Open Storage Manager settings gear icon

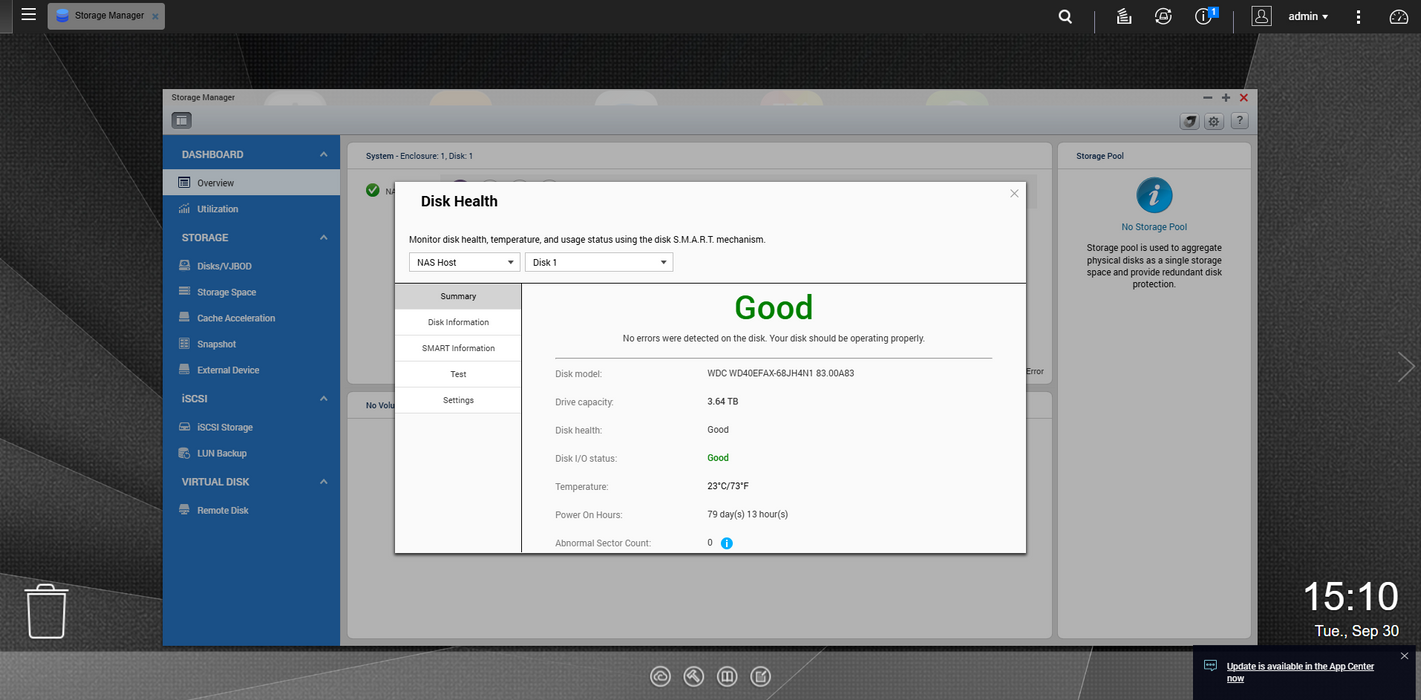click(1214, 121)
